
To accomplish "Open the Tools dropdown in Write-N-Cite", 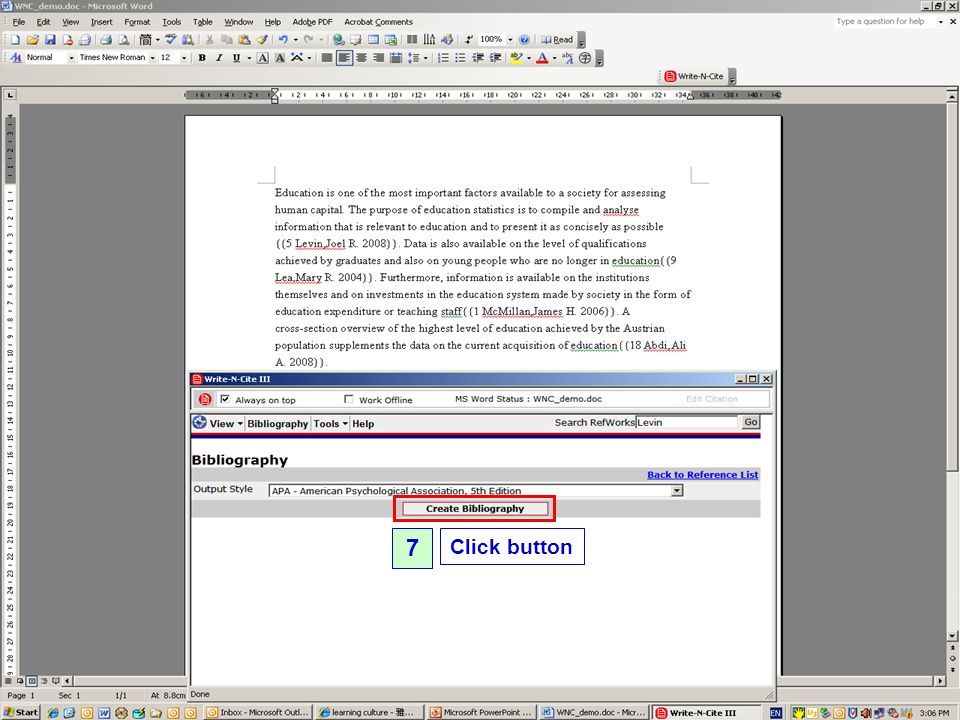I will pos(331,424).
